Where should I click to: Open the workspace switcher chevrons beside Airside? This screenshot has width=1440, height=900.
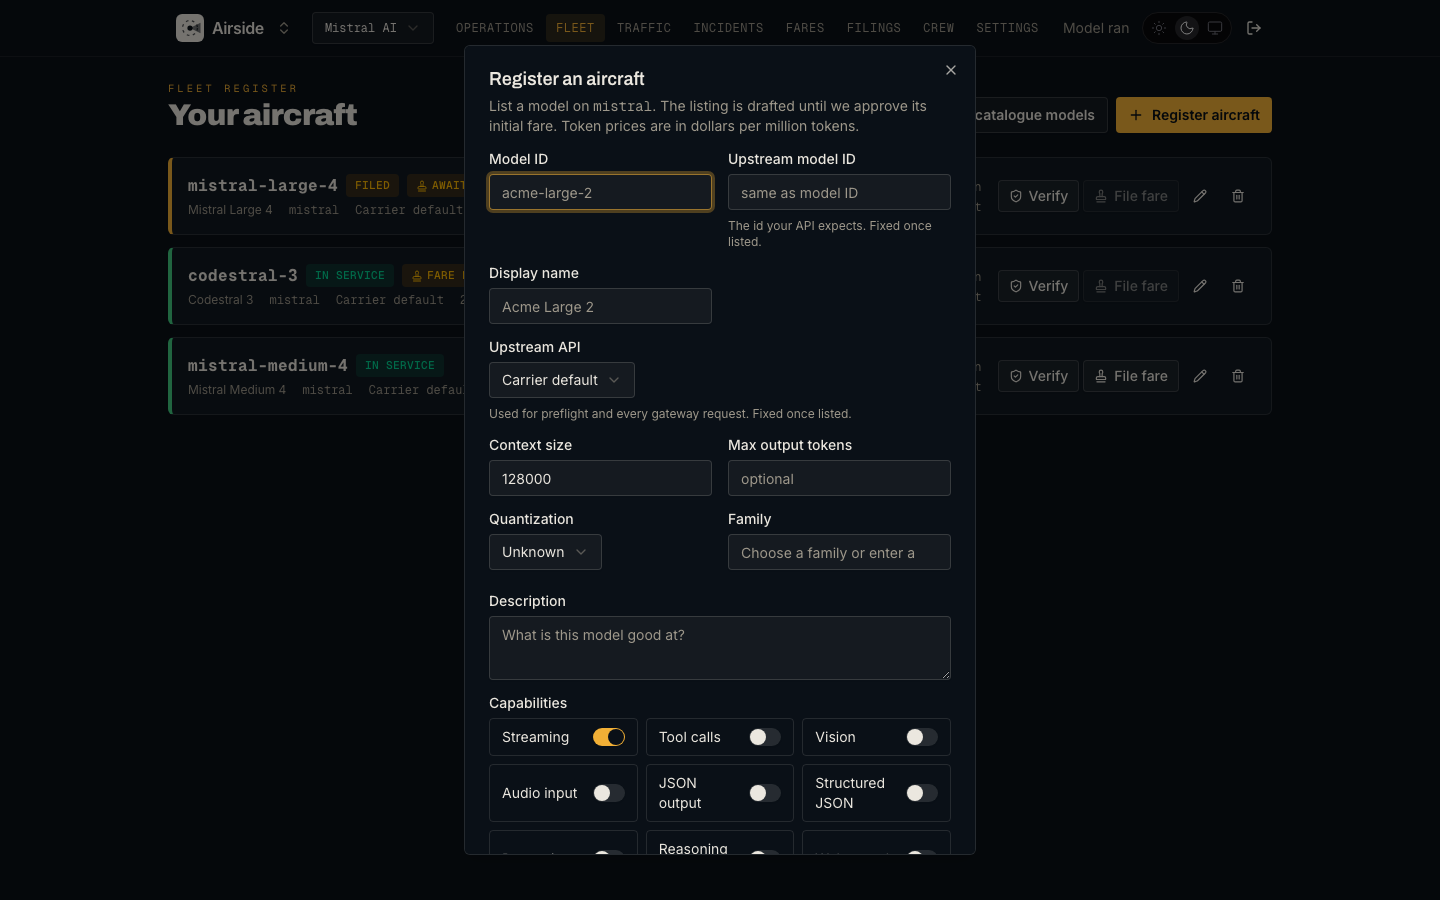click(x=284, y=28)
